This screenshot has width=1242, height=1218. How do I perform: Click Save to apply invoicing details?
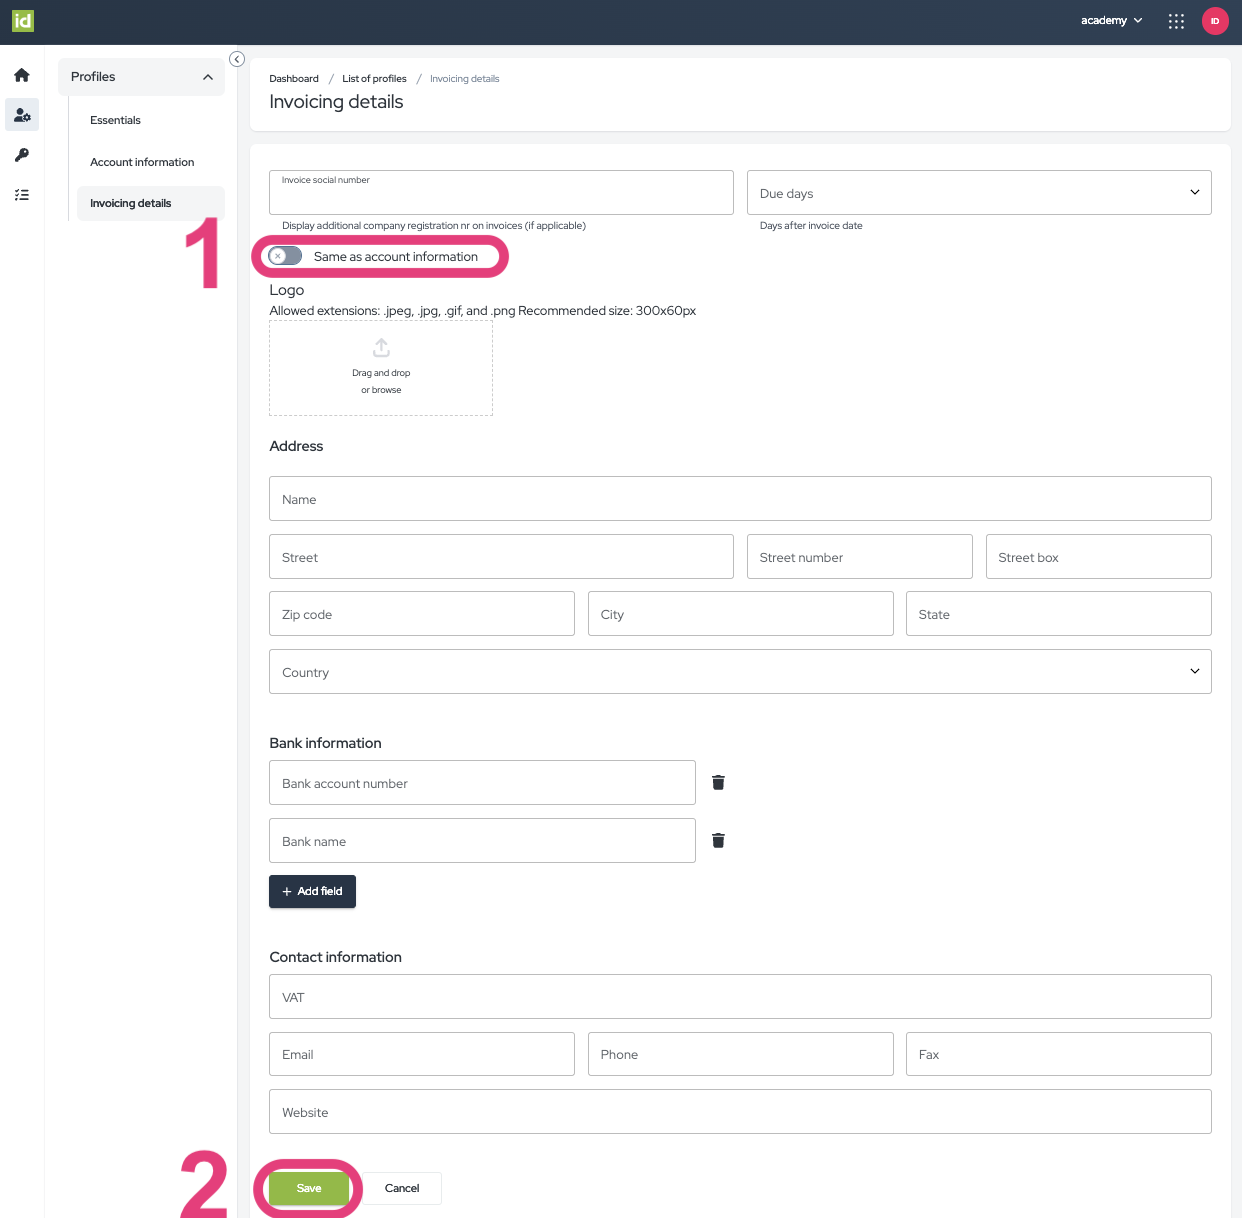[x=308, y=1188]
